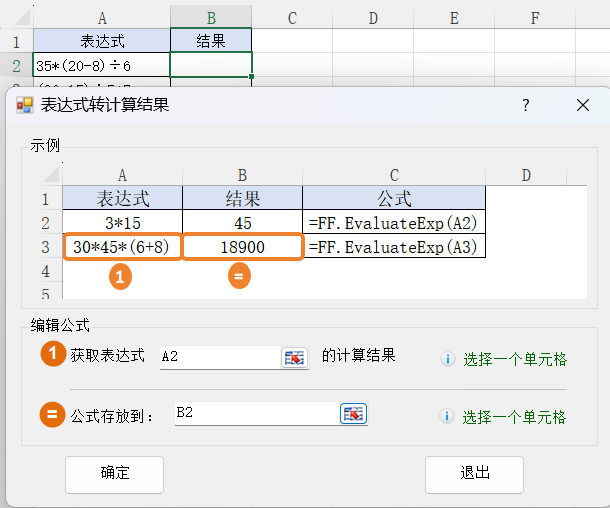This screenshot has height=508, width=610.
Task: Click range picker icon beside 公式存放到 field
Action: click(x=354, y=414)
